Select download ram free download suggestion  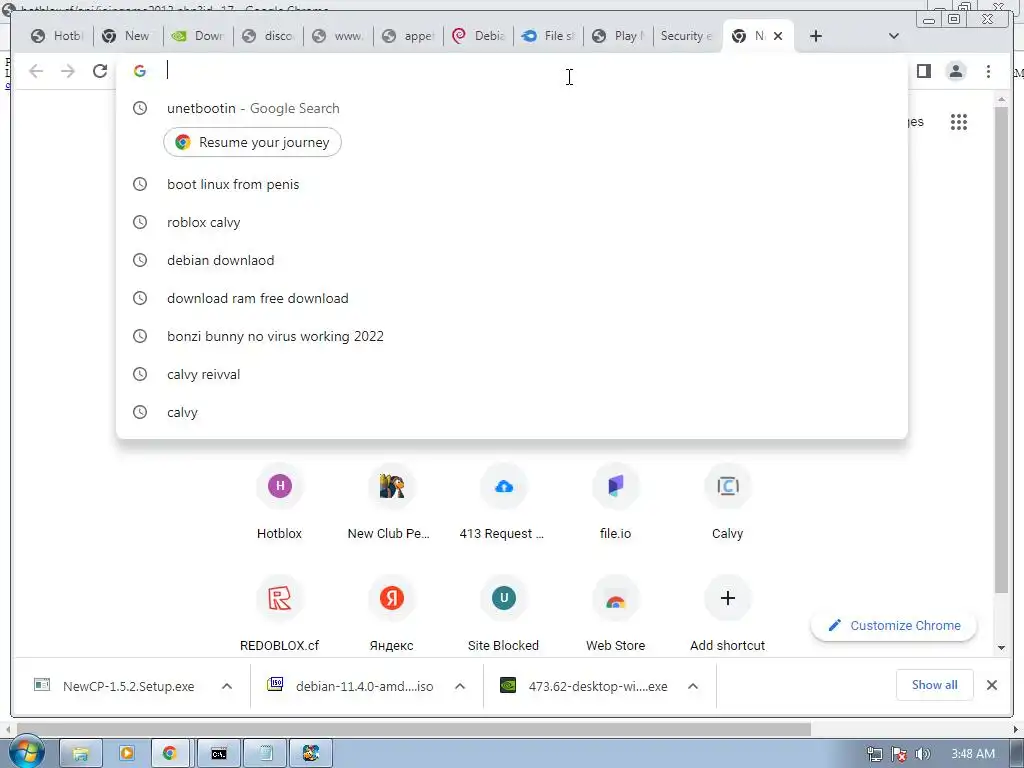click(511, 298)
